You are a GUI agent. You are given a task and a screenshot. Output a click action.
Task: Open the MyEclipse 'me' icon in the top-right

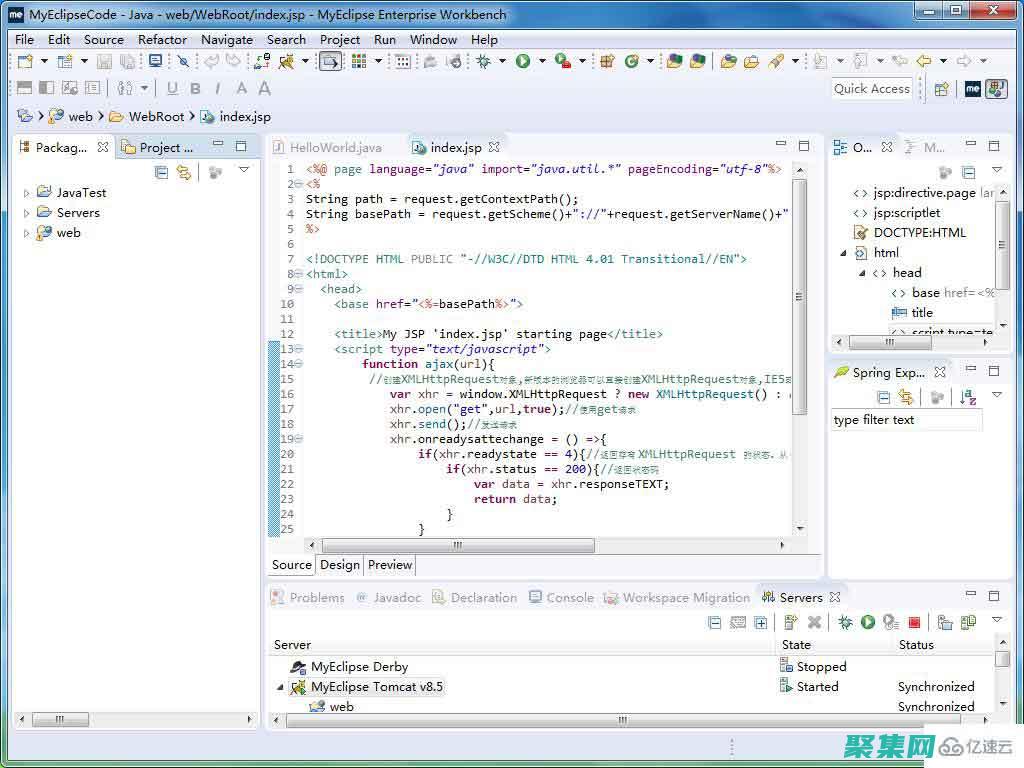974,88
